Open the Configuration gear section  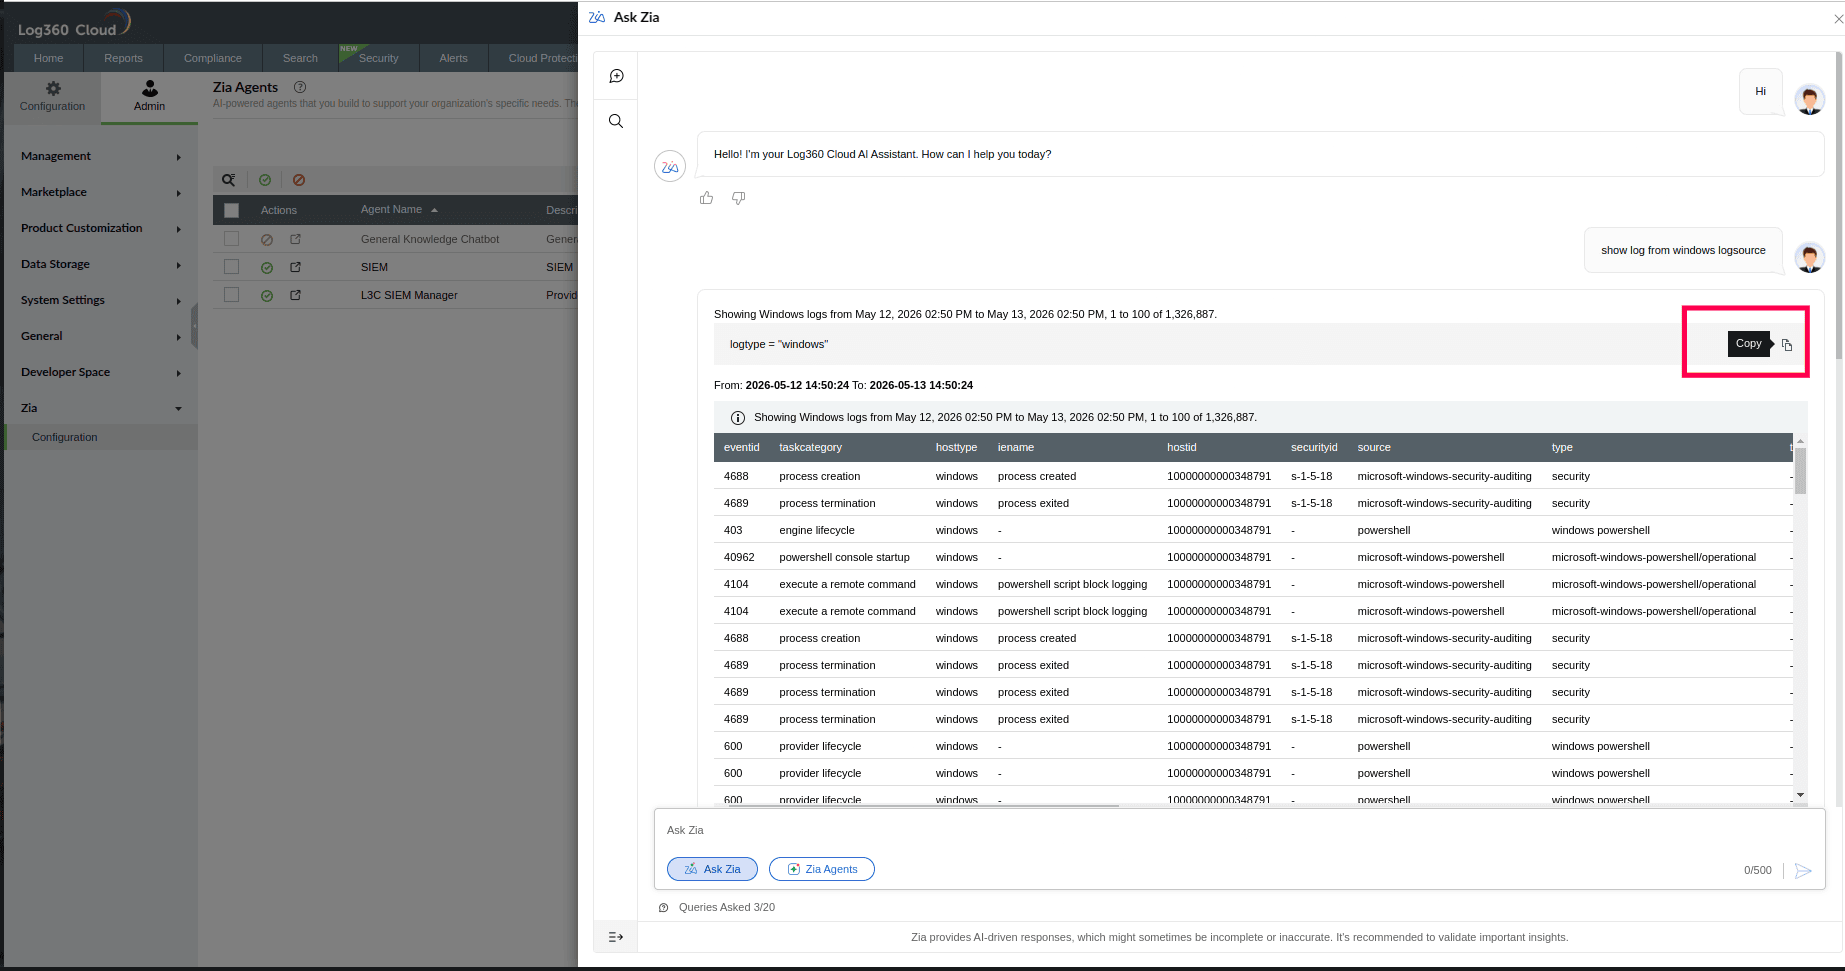click(x=53, y=96)
